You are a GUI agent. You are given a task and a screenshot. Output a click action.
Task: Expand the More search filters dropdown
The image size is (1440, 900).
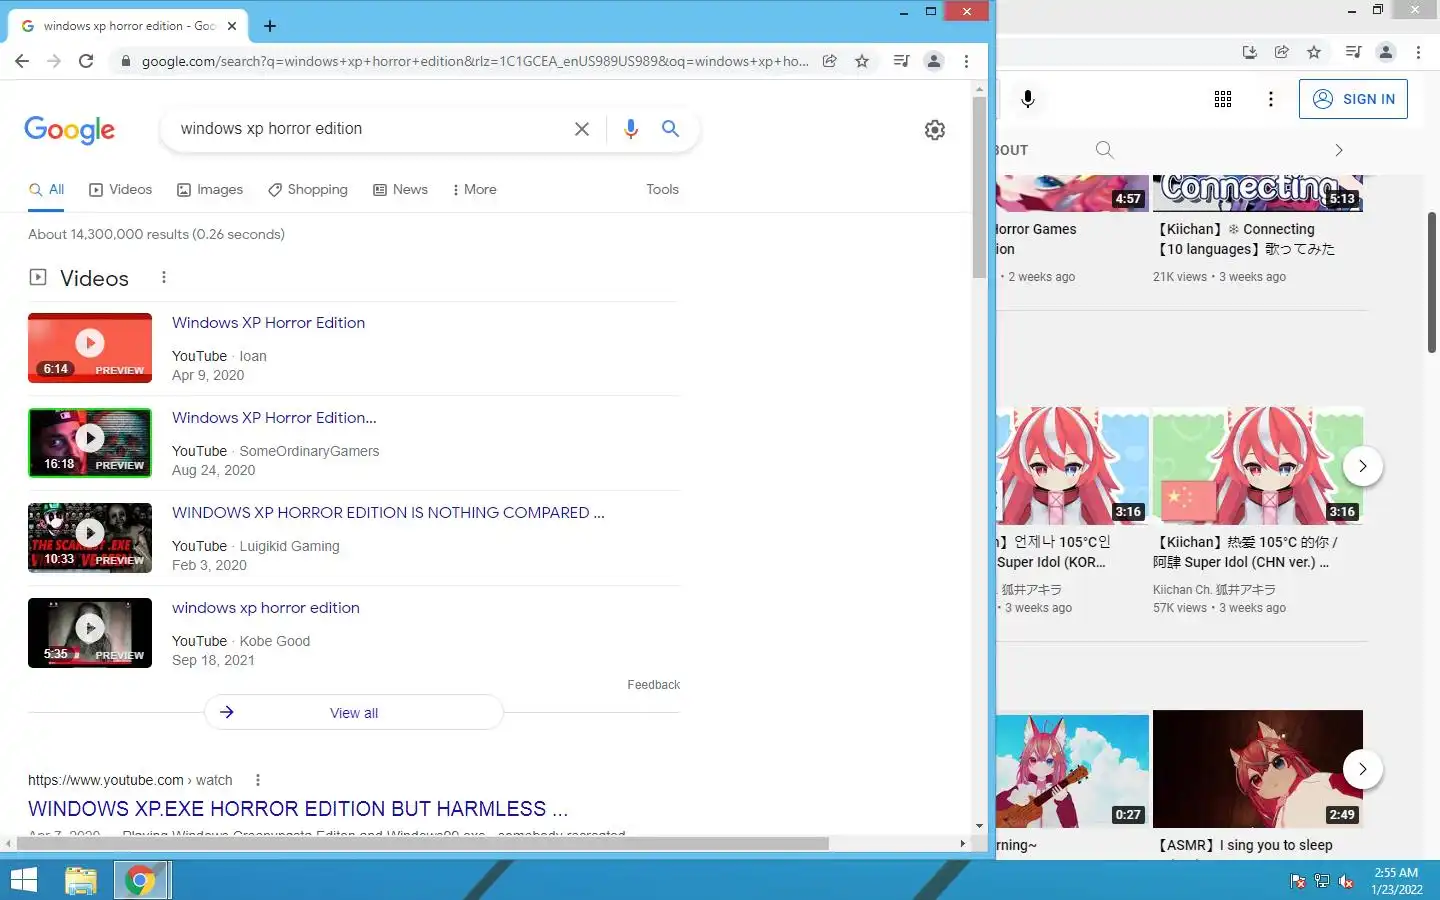coord(474,190)
